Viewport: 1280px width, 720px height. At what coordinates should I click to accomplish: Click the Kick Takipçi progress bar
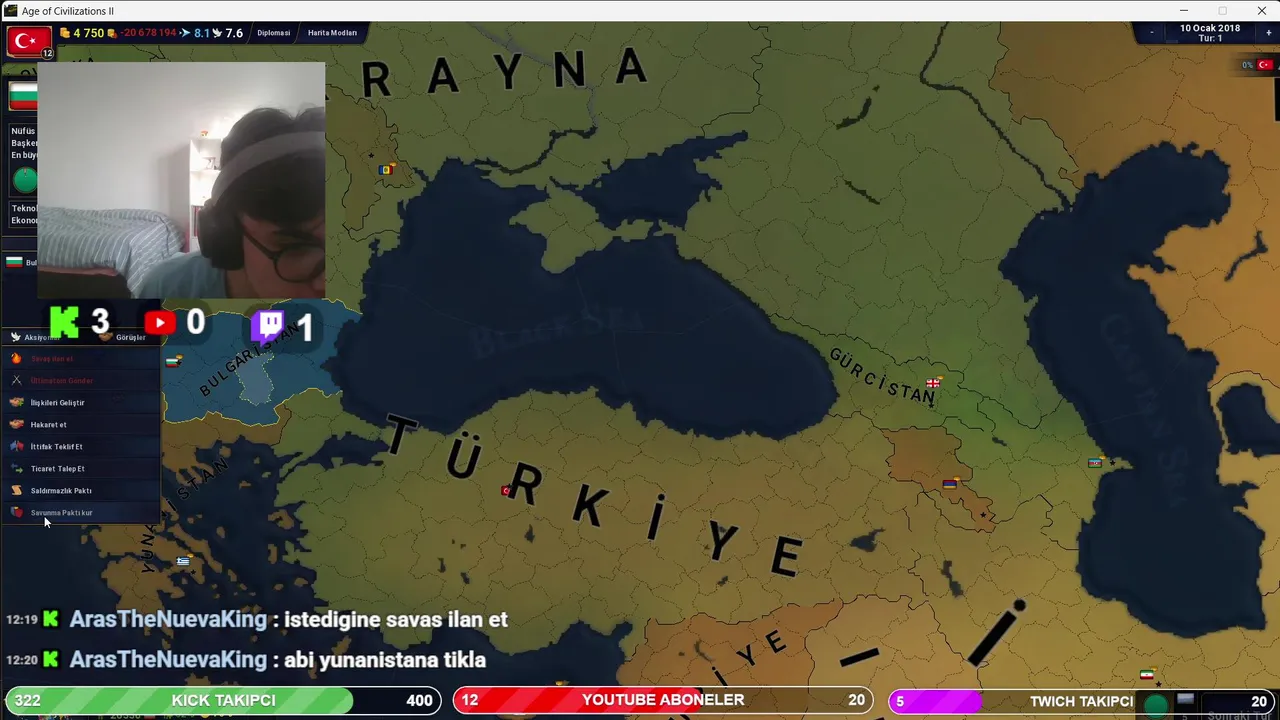[224, 701]
